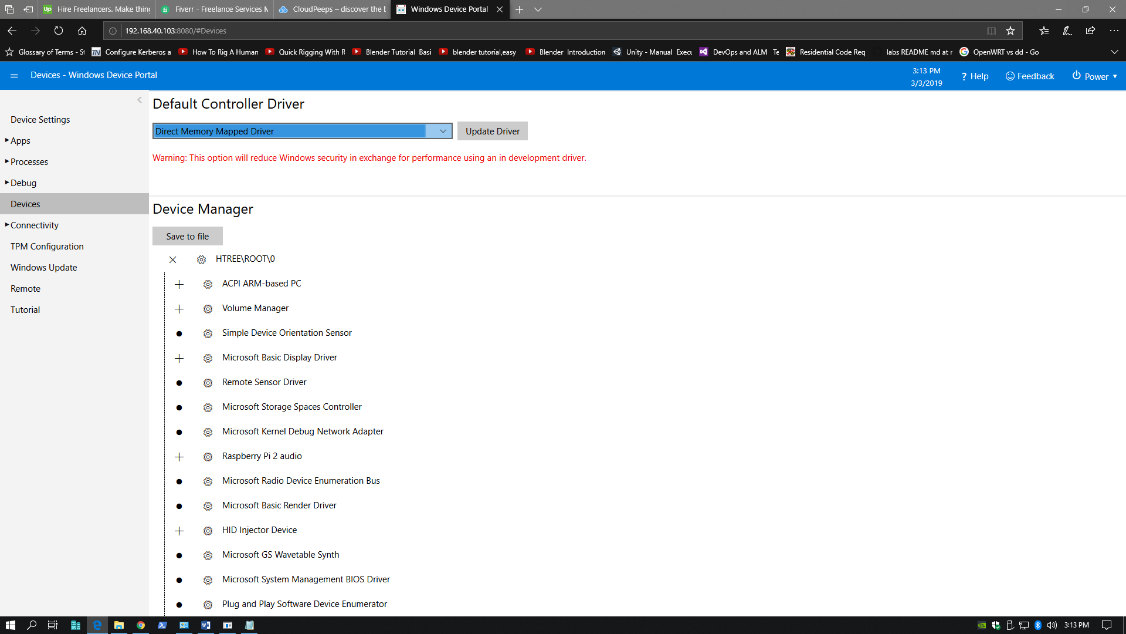Click the gear icon for Microsoft Storage Spaces Controller
This screenshot has width=1126, height=634.
(x=208, y=408)
